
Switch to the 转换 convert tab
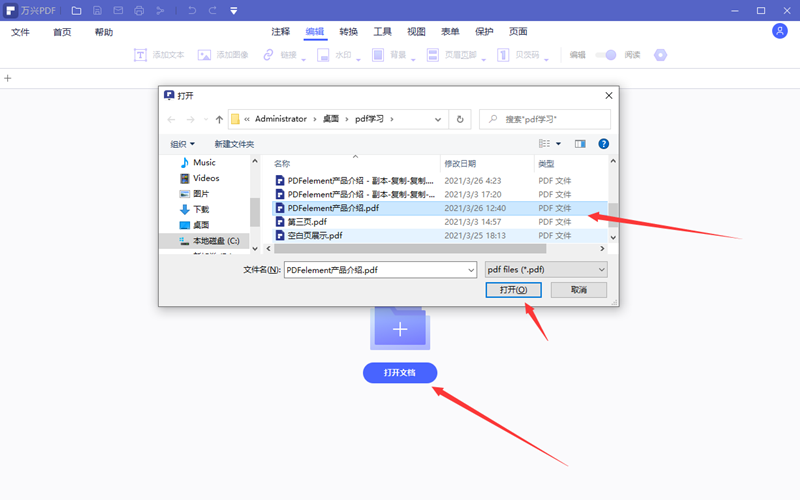coord(349,32)
